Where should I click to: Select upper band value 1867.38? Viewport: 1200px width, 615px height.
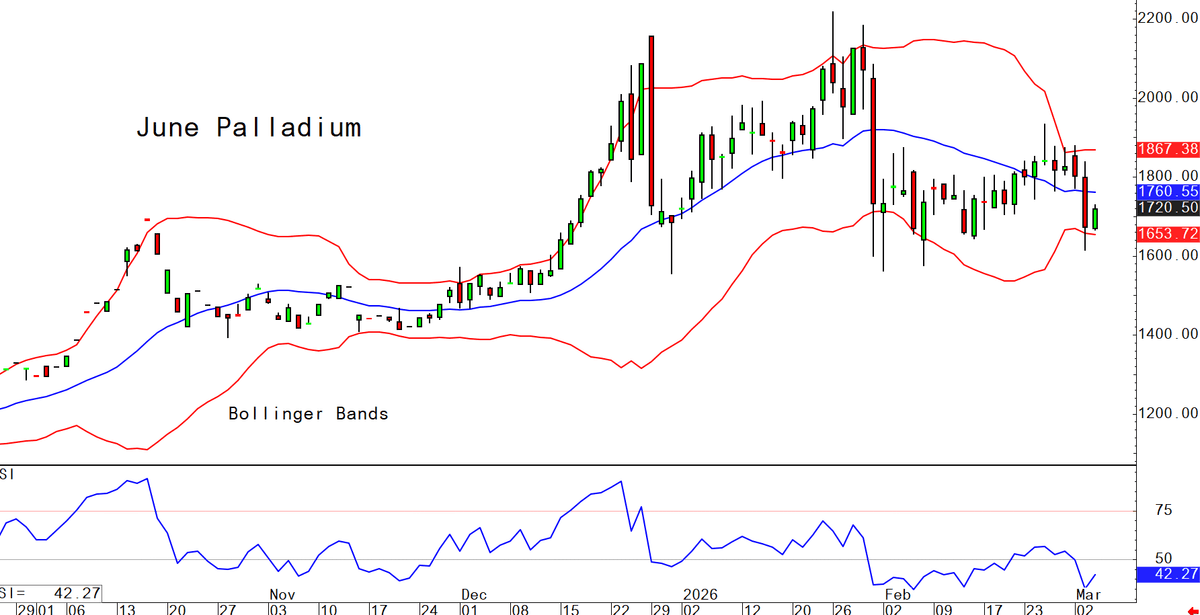[x=1167, y=149]
